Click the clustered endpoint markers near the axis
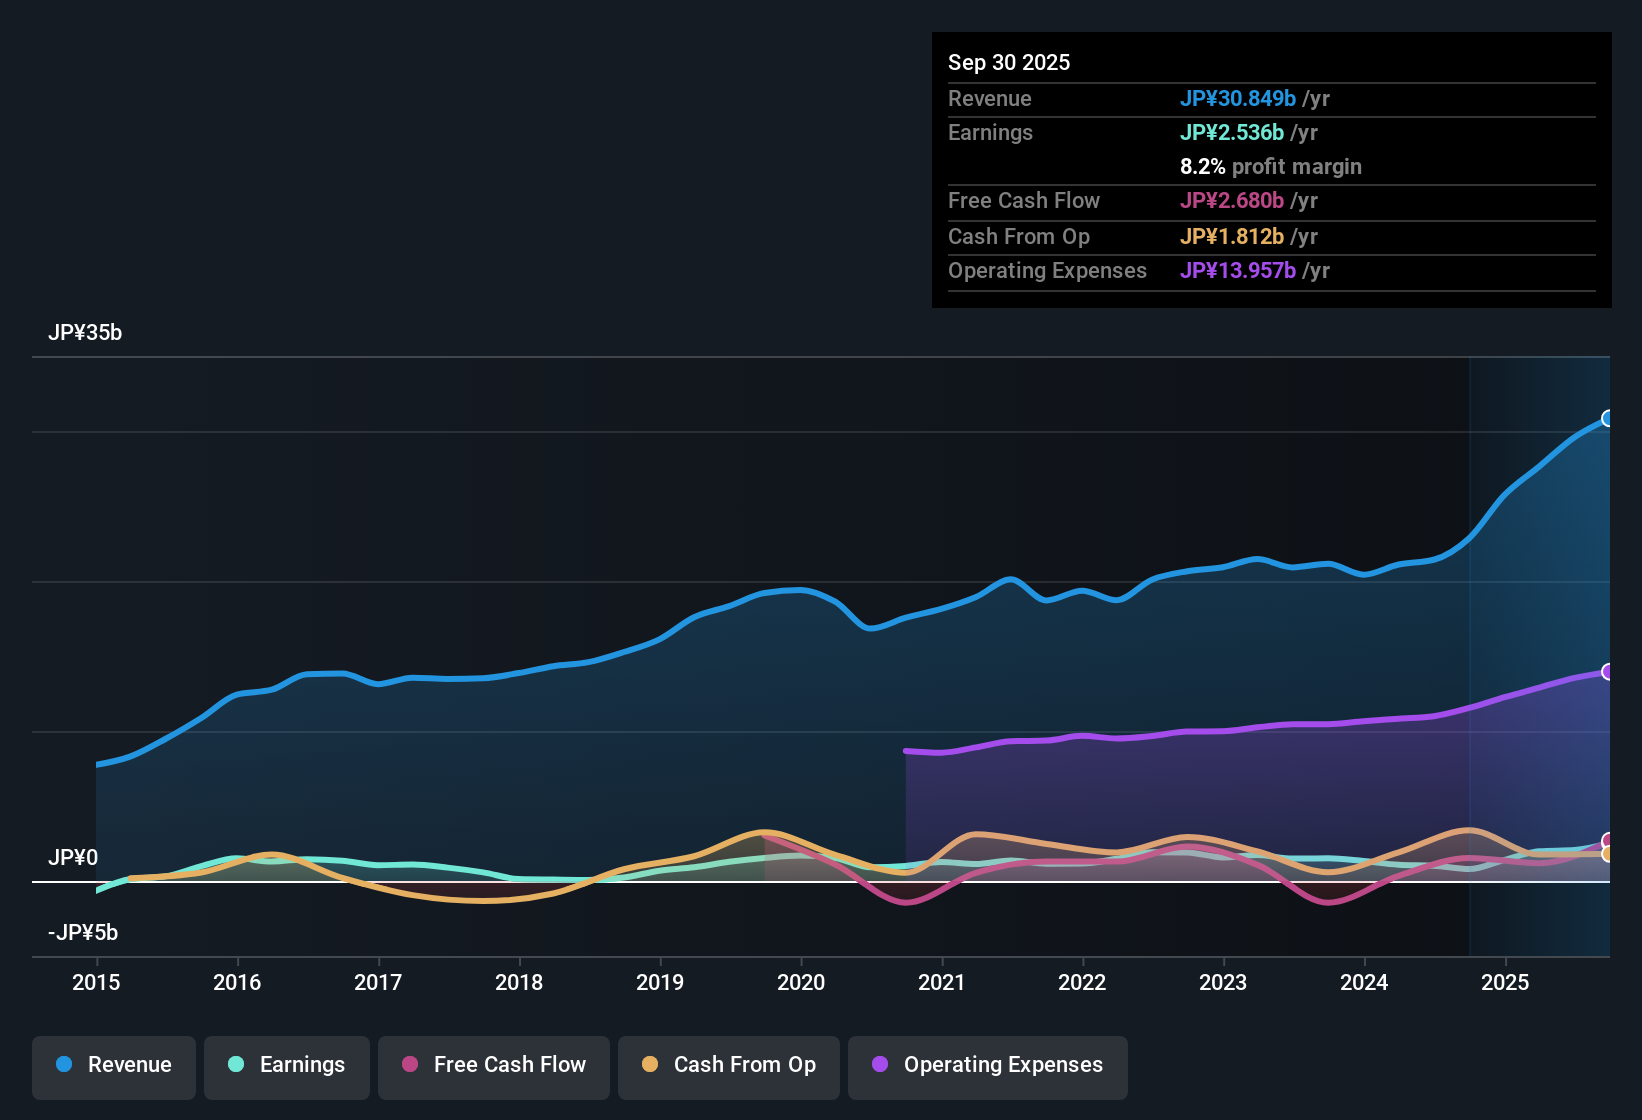The image size is (1642, 1120). coord(1608,848)
